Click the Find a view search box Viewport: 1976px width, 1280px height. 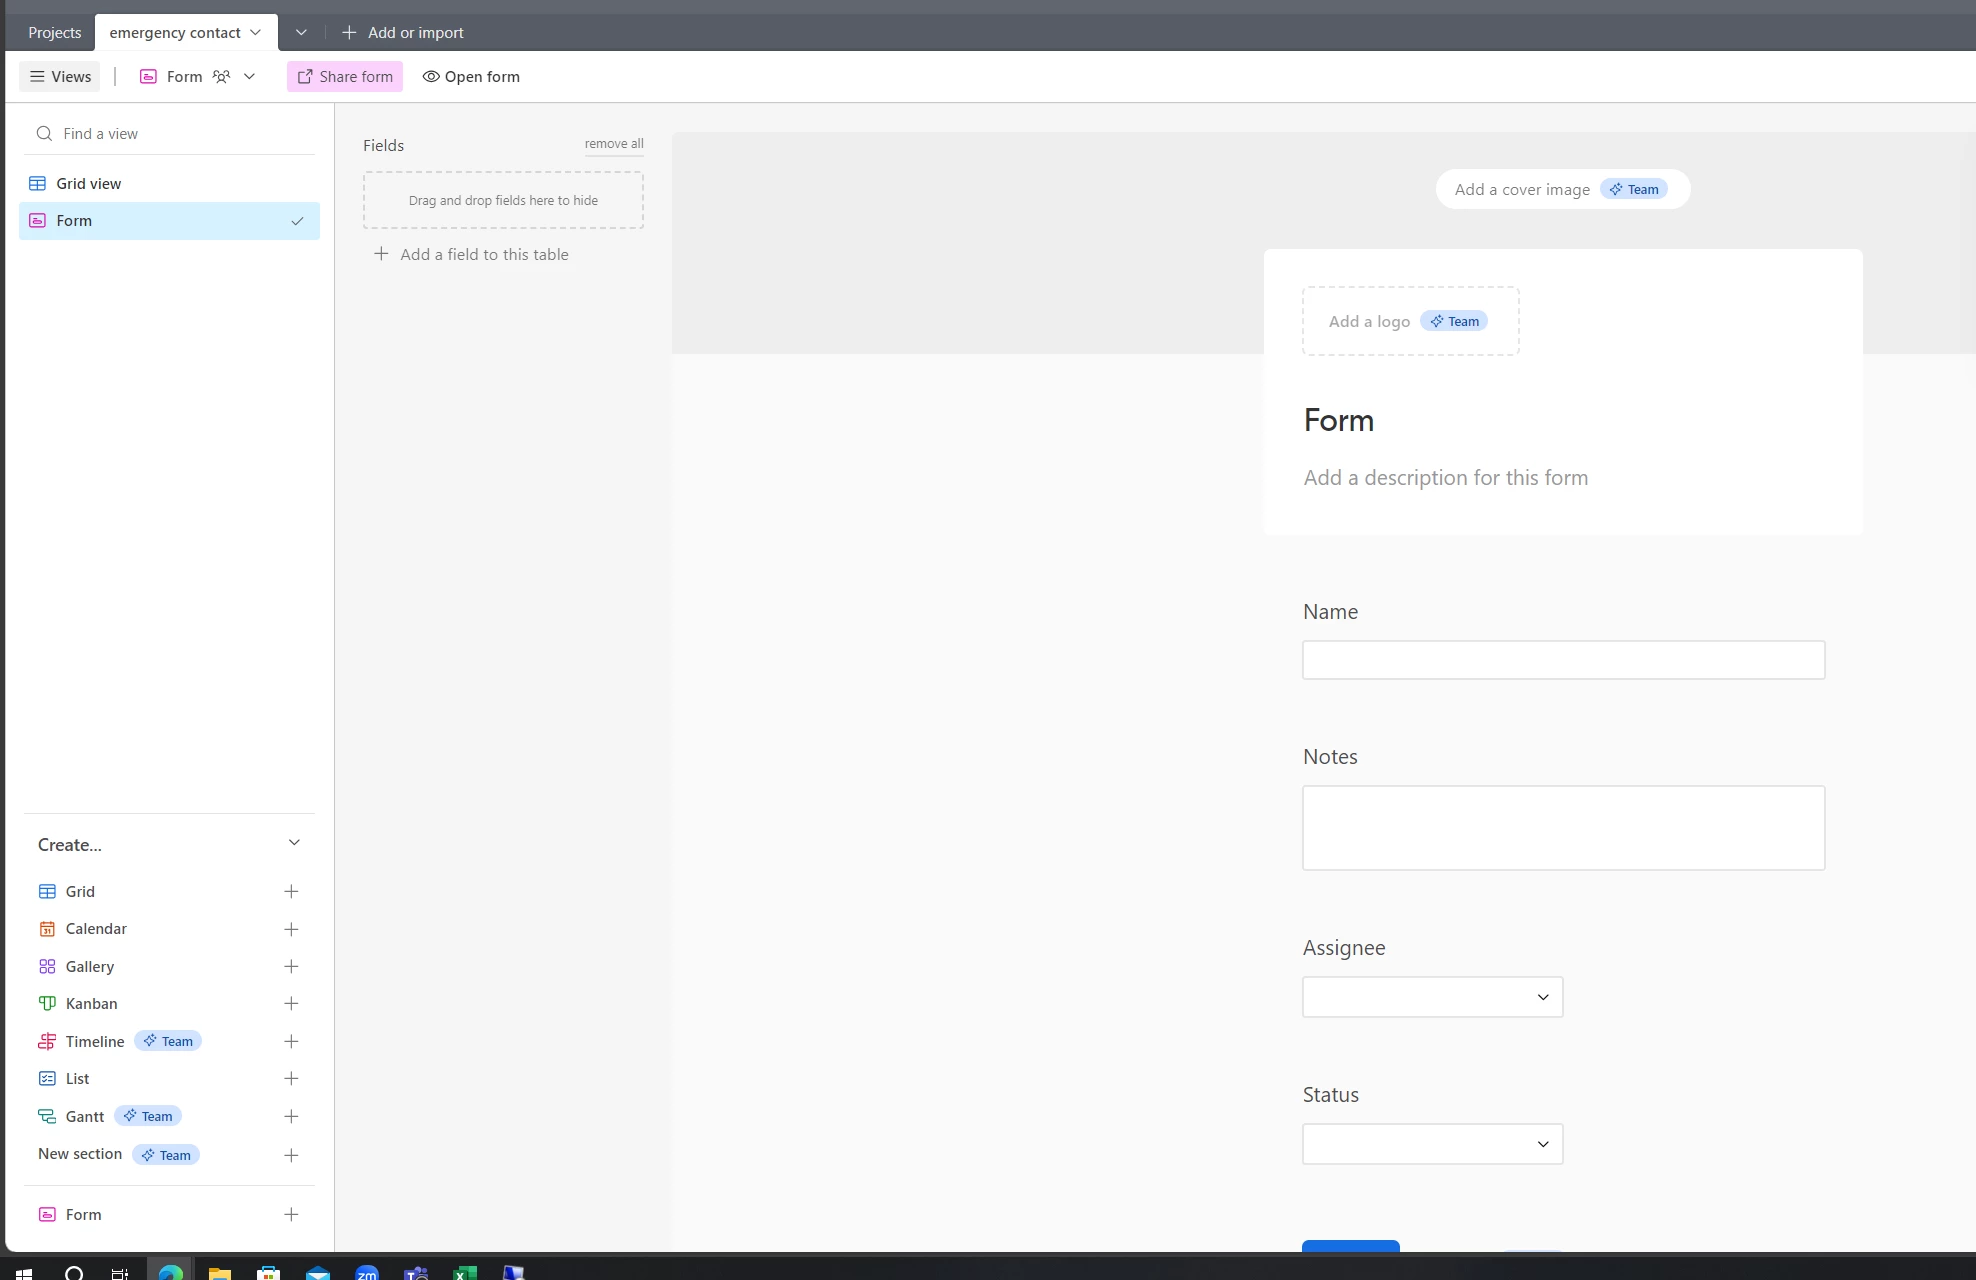tap(170, 133)
